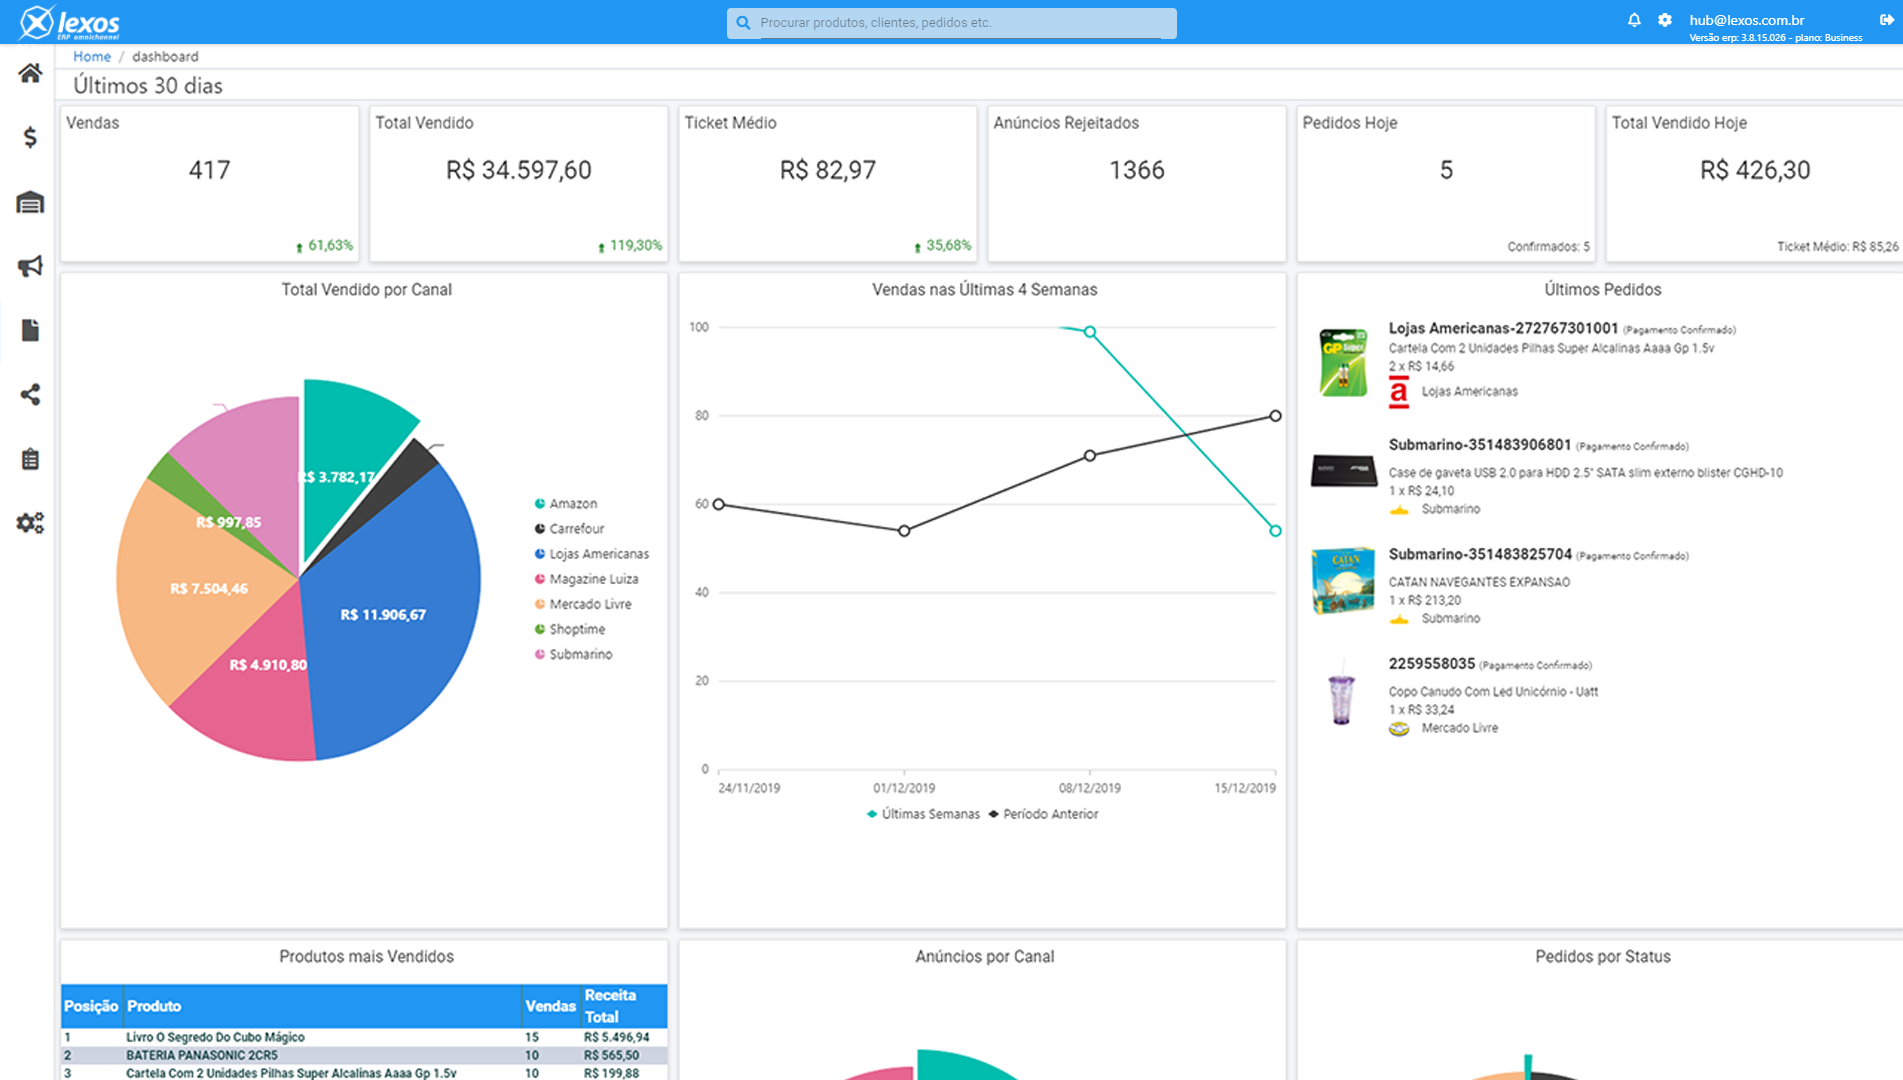1903x1080 pixels.
Task: Open the share integrations icon in sidebar
Action: [x=30, y=394]
